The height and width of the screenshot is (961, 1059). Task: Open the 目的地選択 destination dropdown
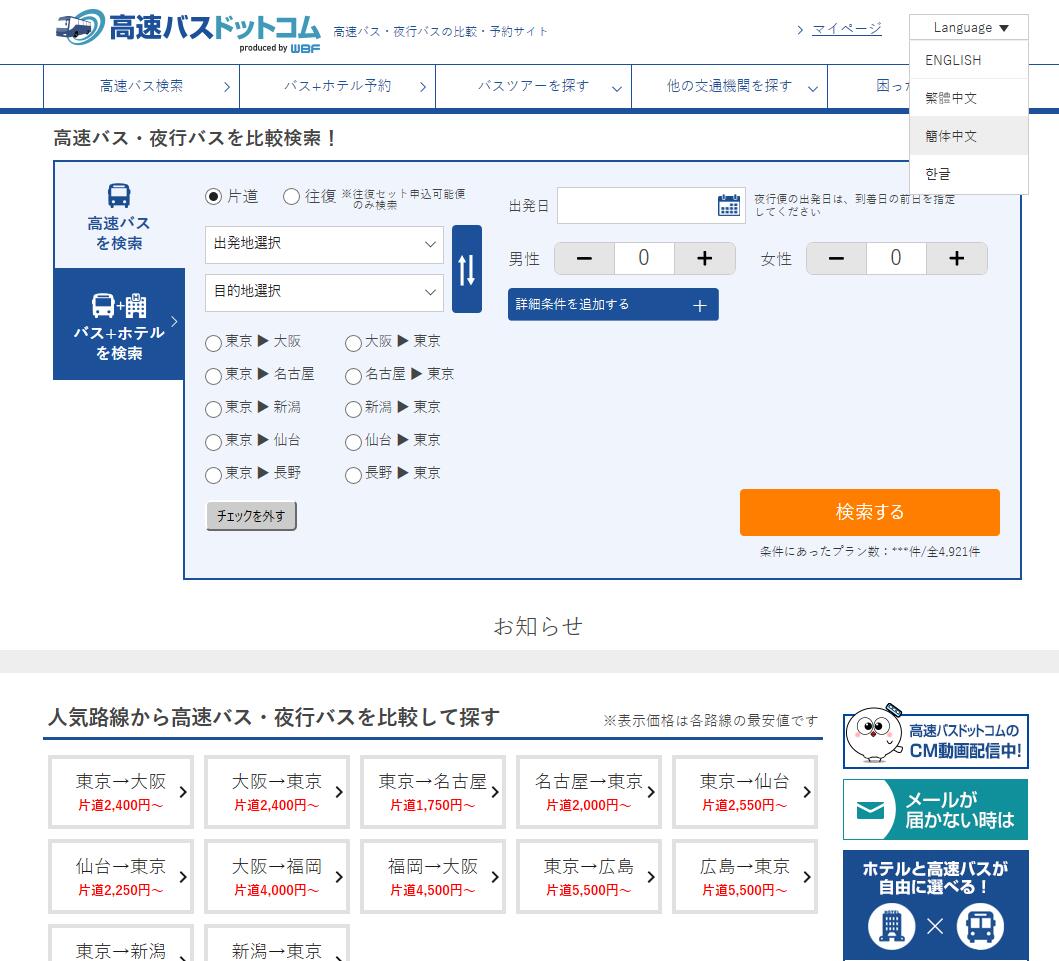tap(323, 292)
